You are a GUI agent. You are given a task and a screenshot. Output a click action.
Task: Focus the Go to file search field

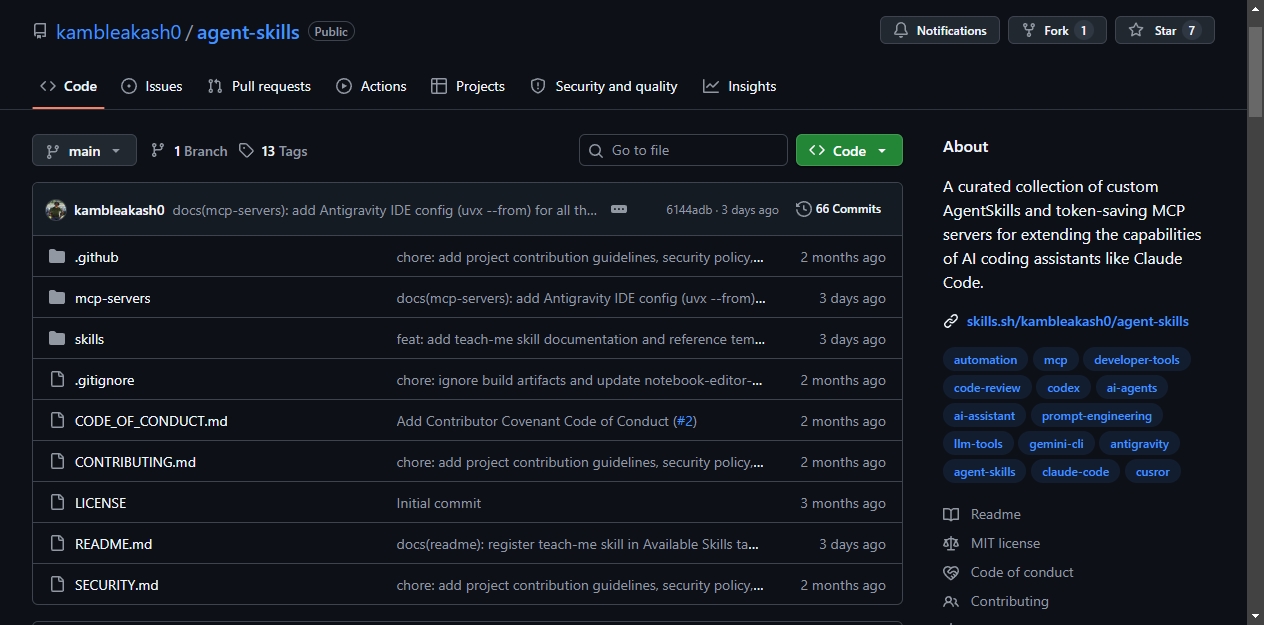(x=683, y=150)
